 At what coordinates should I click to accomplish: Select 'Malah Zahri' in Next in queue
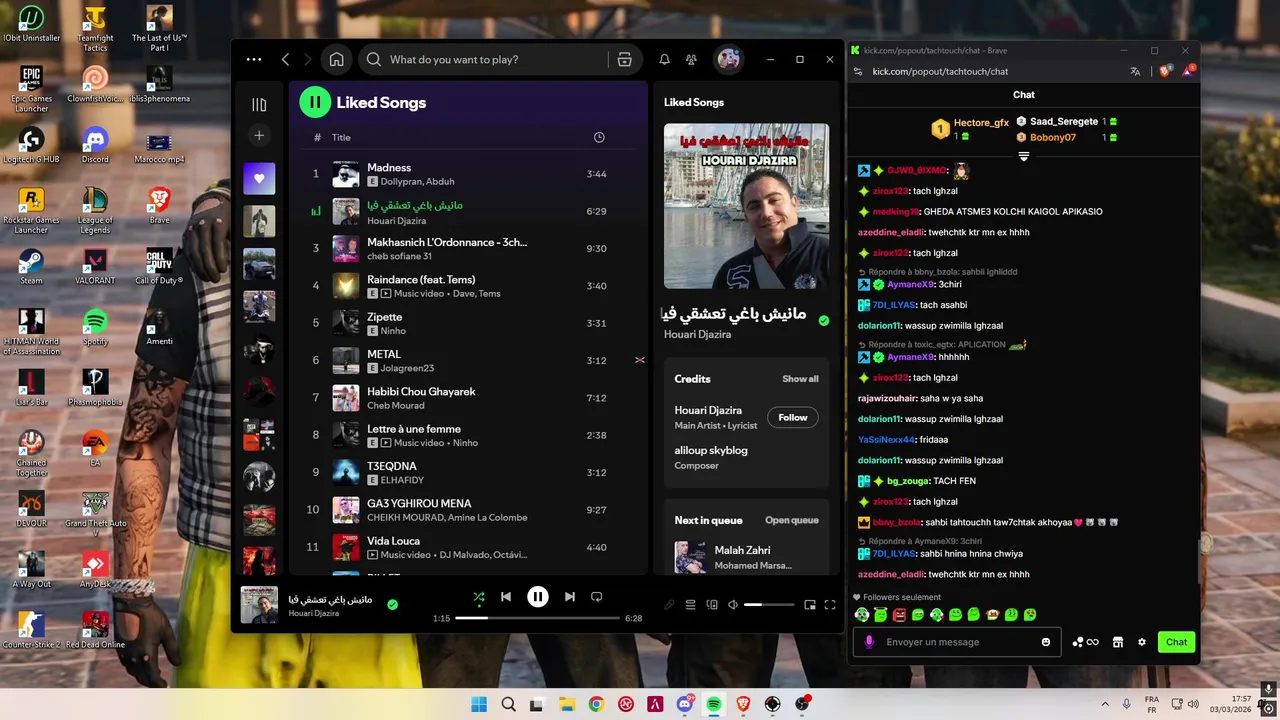click(x=746, y=557)
